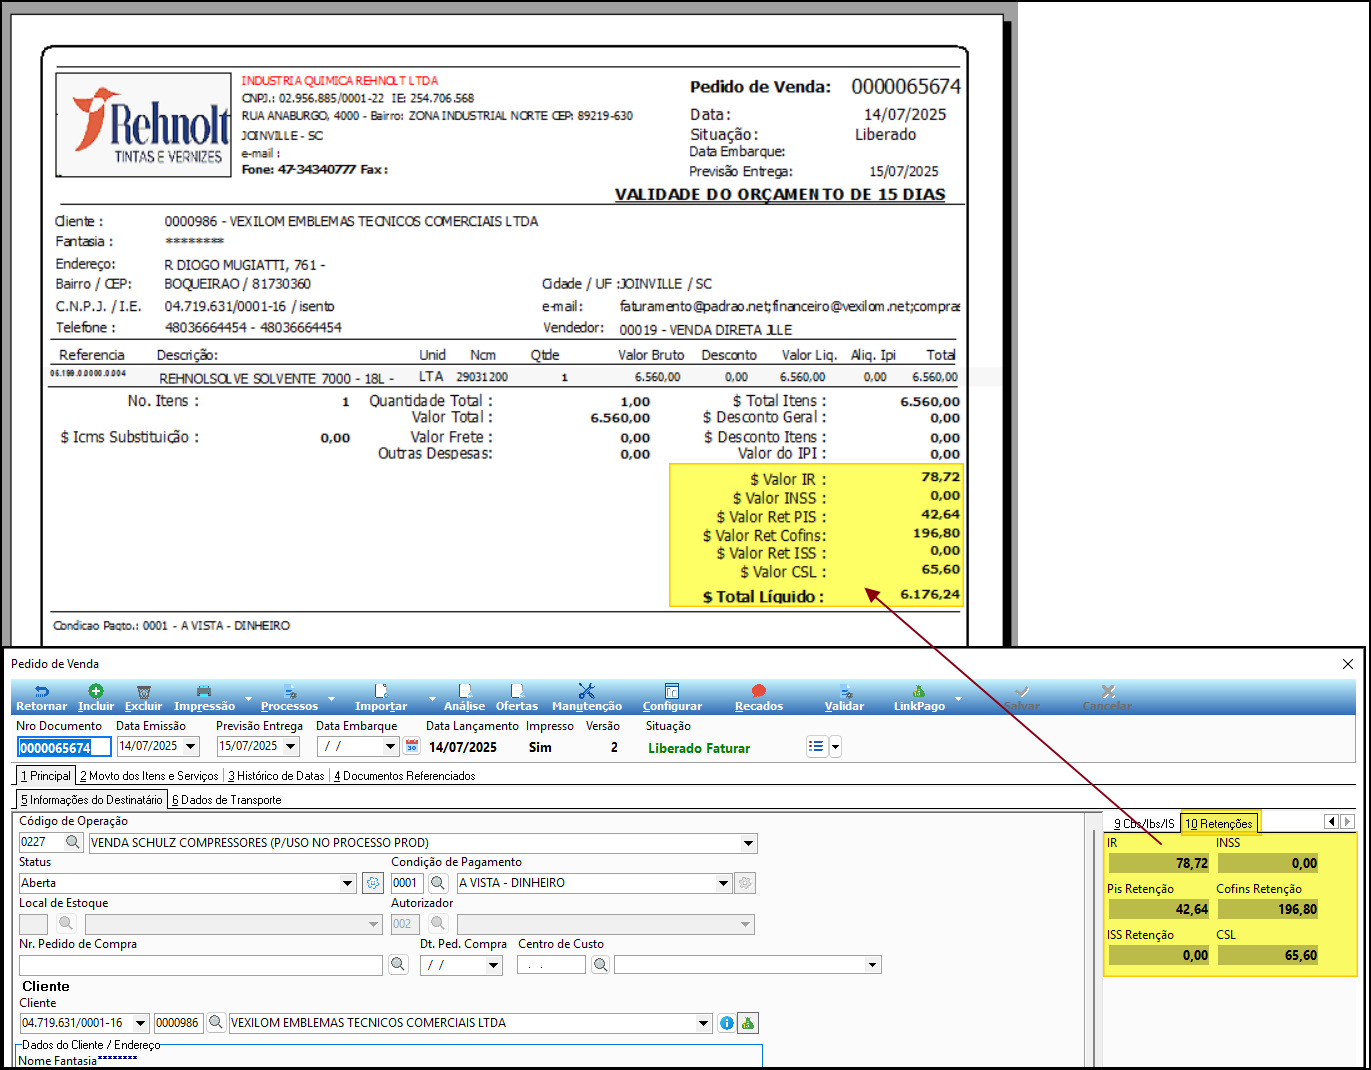Screen dimensions: 1371x1070
Task: Switch to Movto dos Itens e Serviços tab
Action: pyautogui.click(x=149, y=776)
